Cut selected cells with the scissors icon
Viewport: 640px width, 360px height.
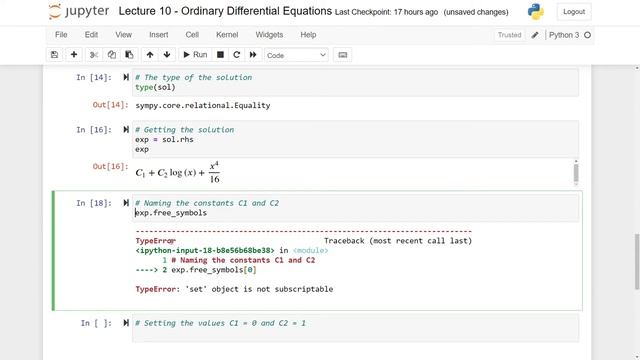tap(94, 55)
